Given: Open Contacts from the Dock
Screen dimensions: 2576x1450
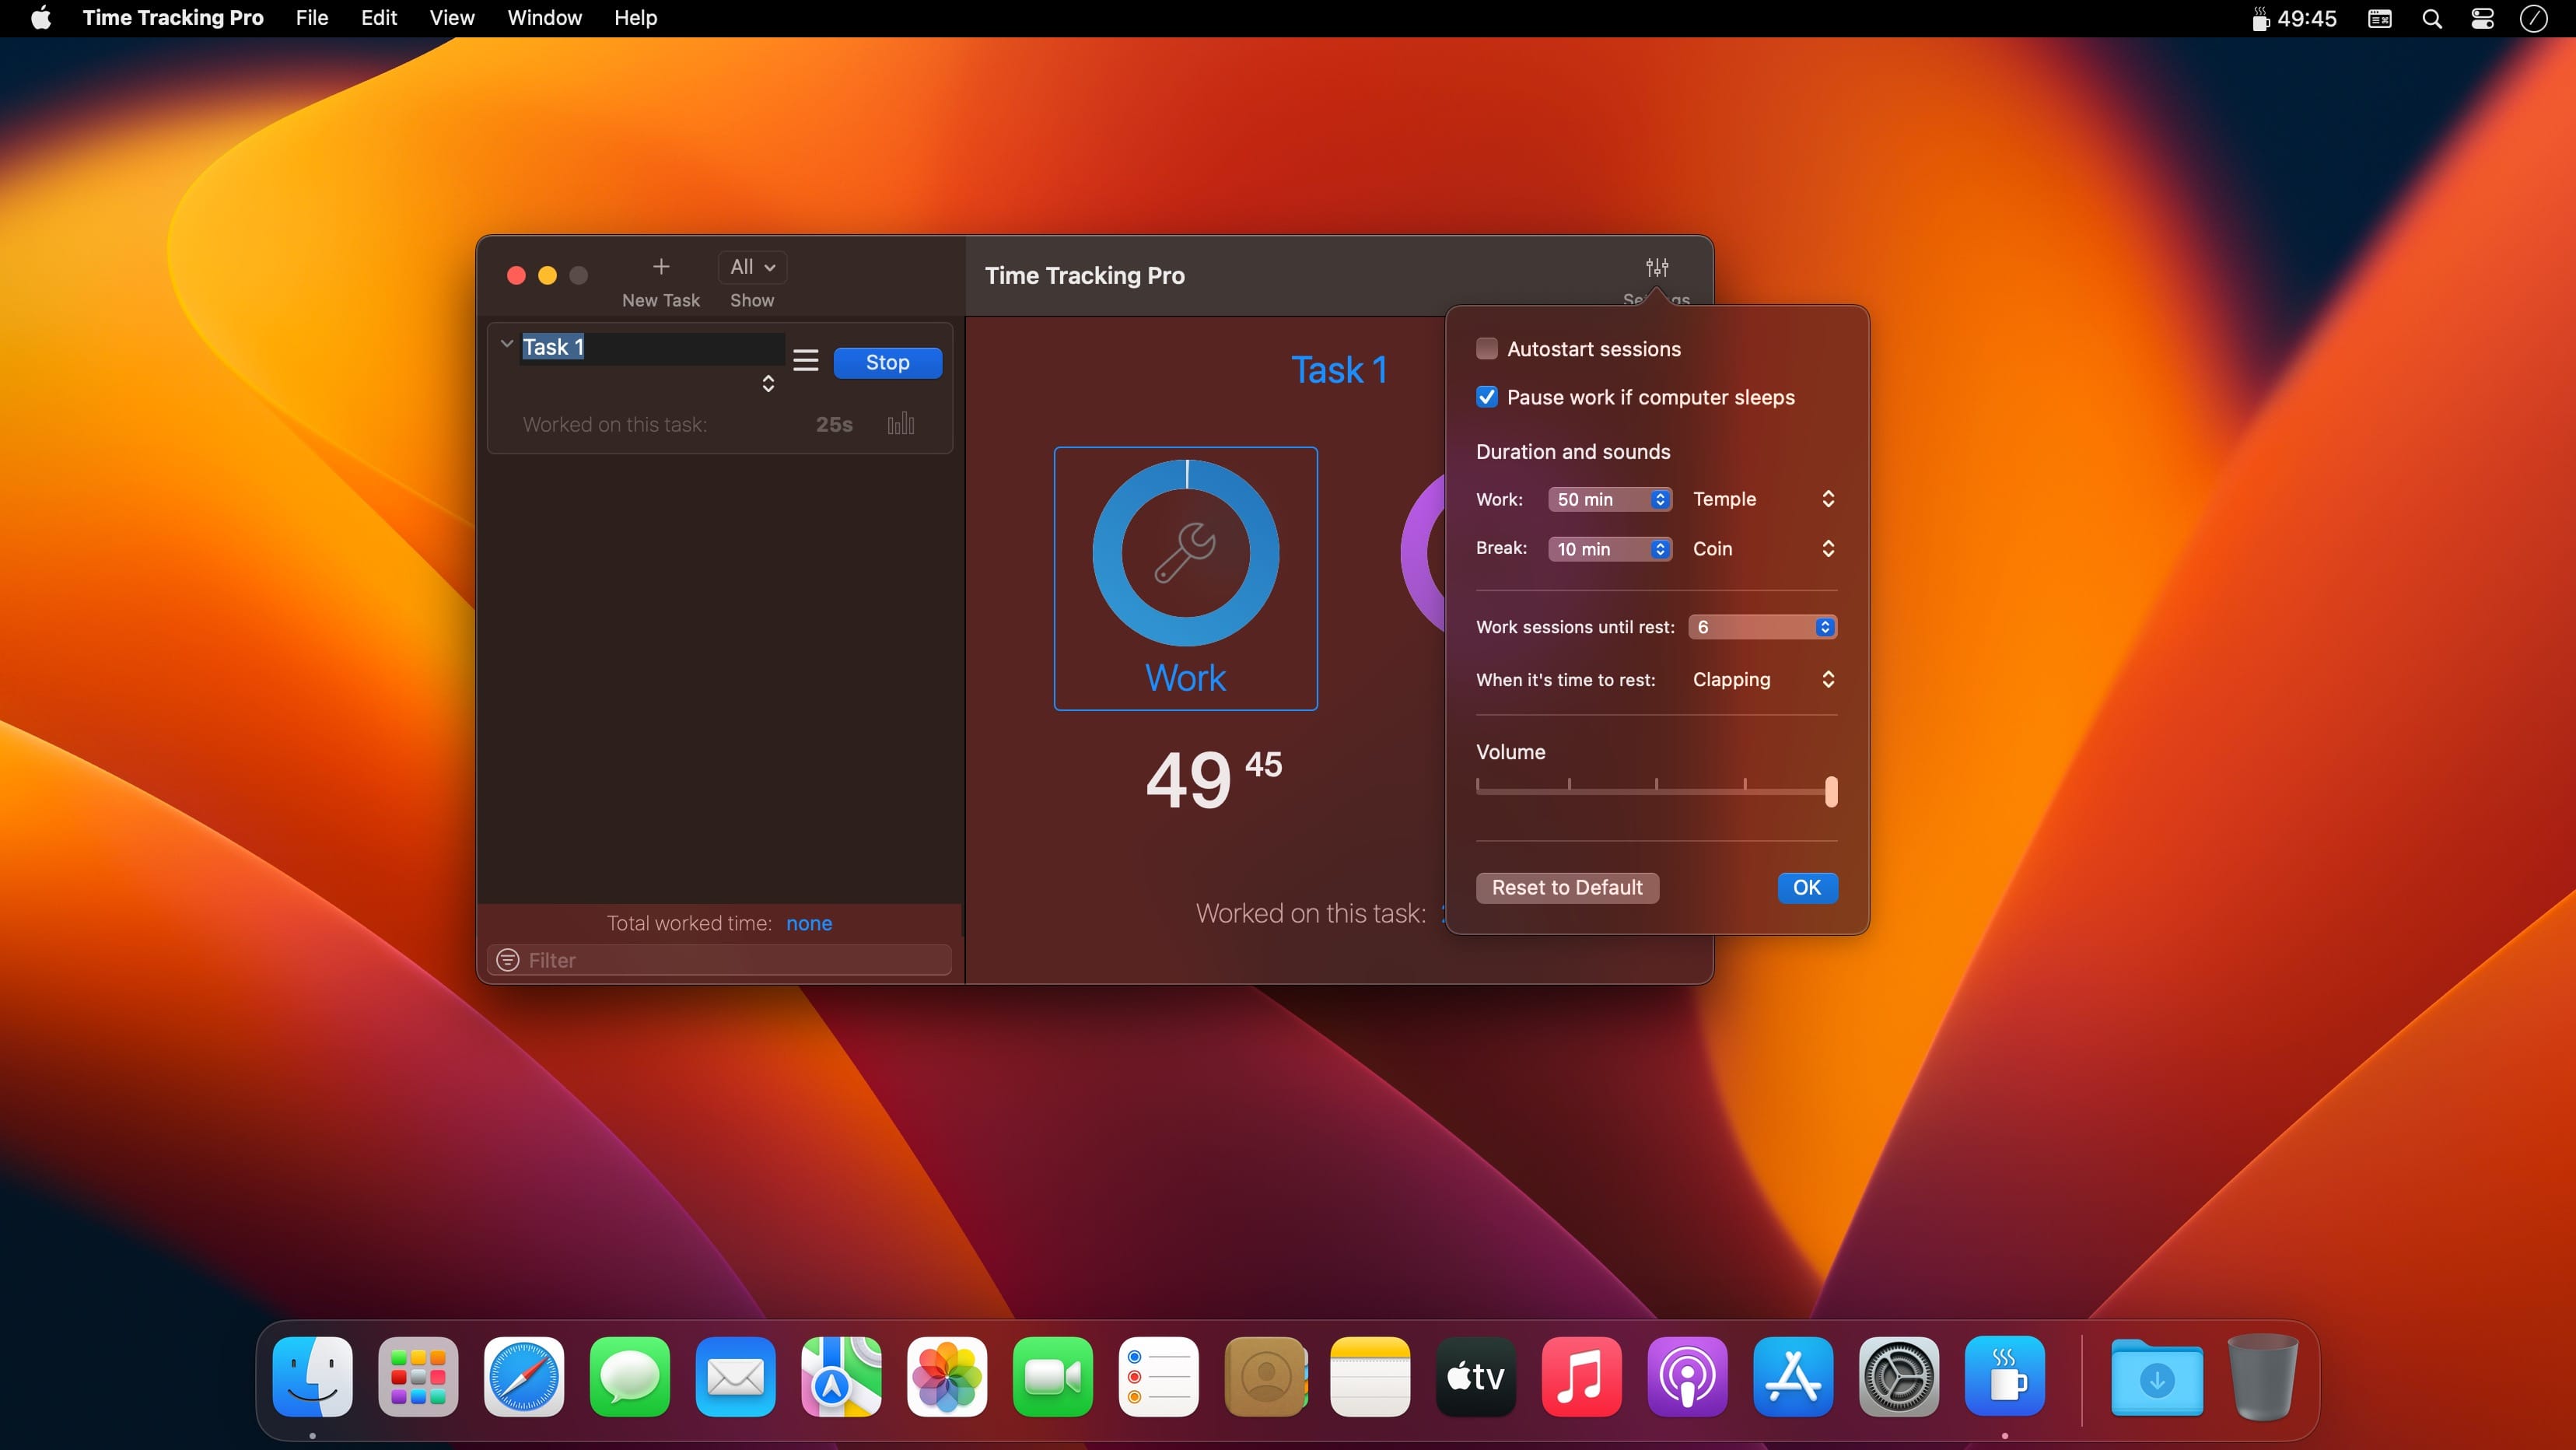Looking at the screenshot, I should click(x=1265, y=1377).
